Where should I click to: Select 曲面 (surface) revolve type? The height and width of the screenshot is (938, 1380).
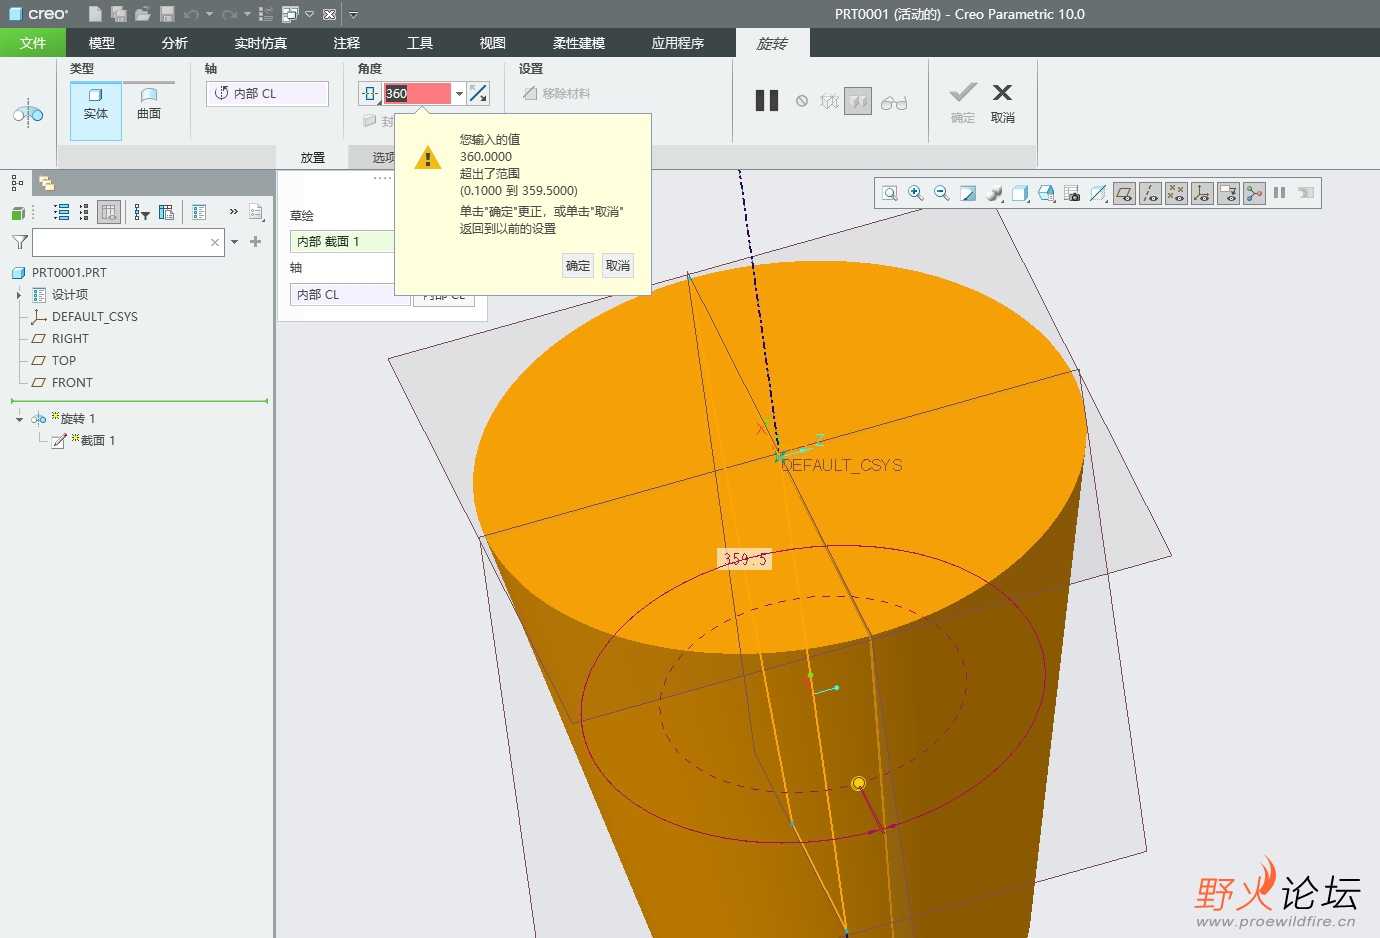[149, 105]
